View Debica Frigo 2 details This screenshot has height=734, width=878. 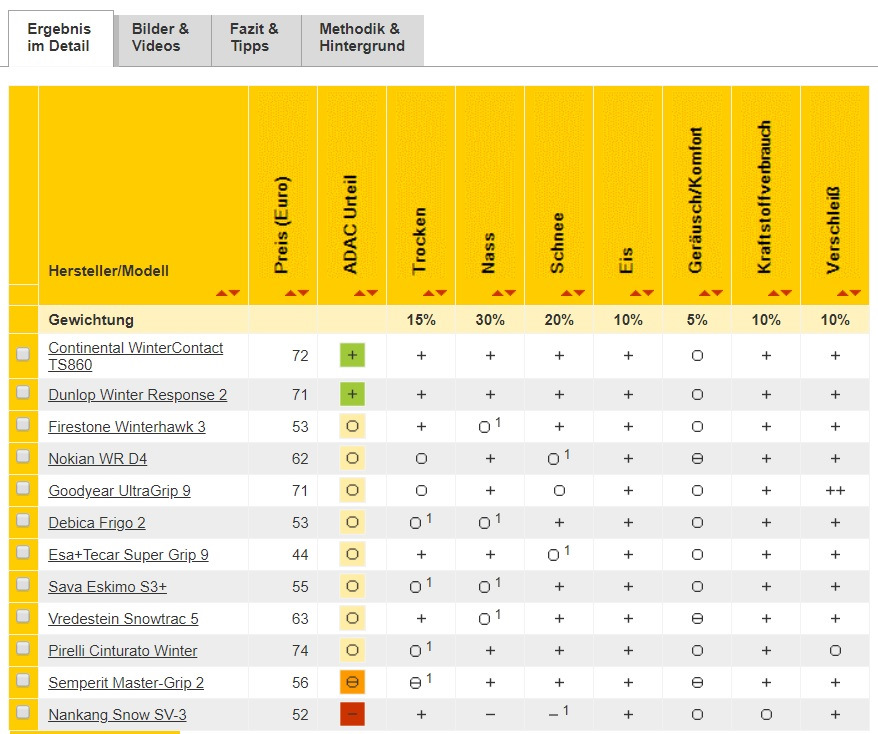pyautogui.click(x=97, y=522)
